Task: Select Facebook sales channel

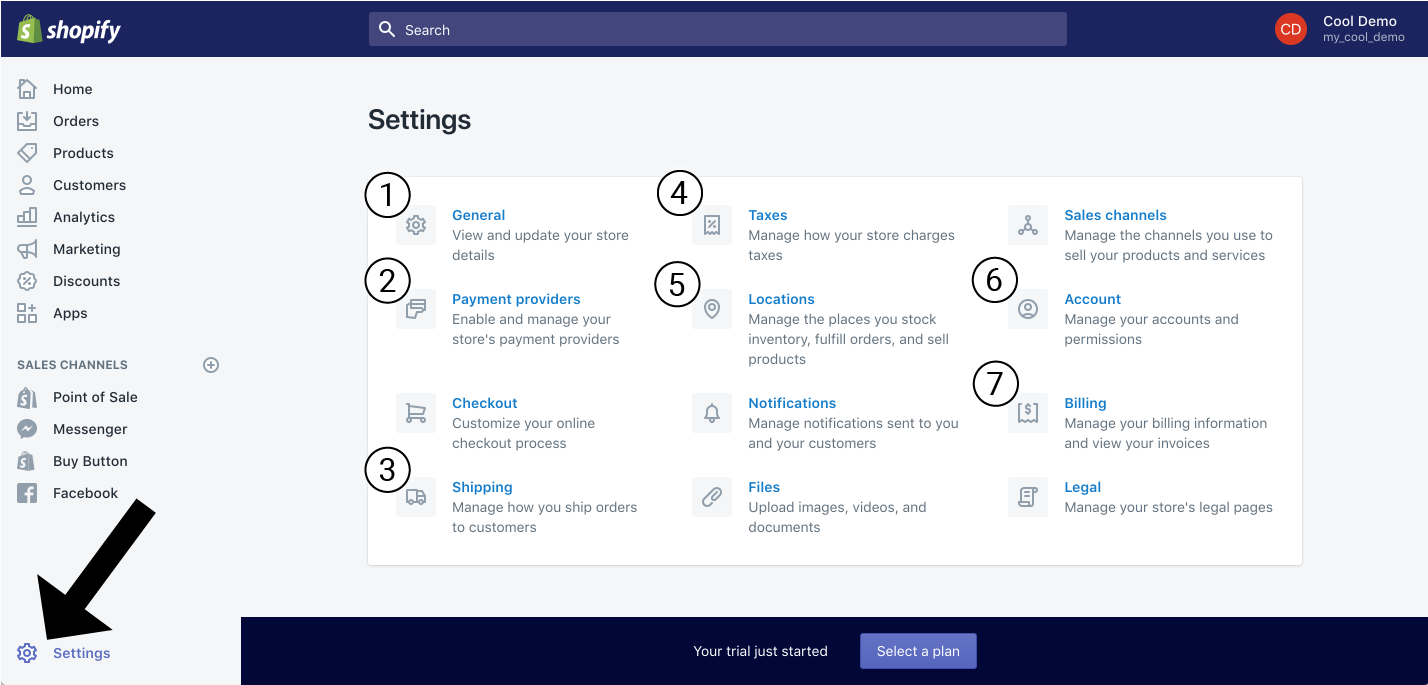Action: tap(85, 493)
